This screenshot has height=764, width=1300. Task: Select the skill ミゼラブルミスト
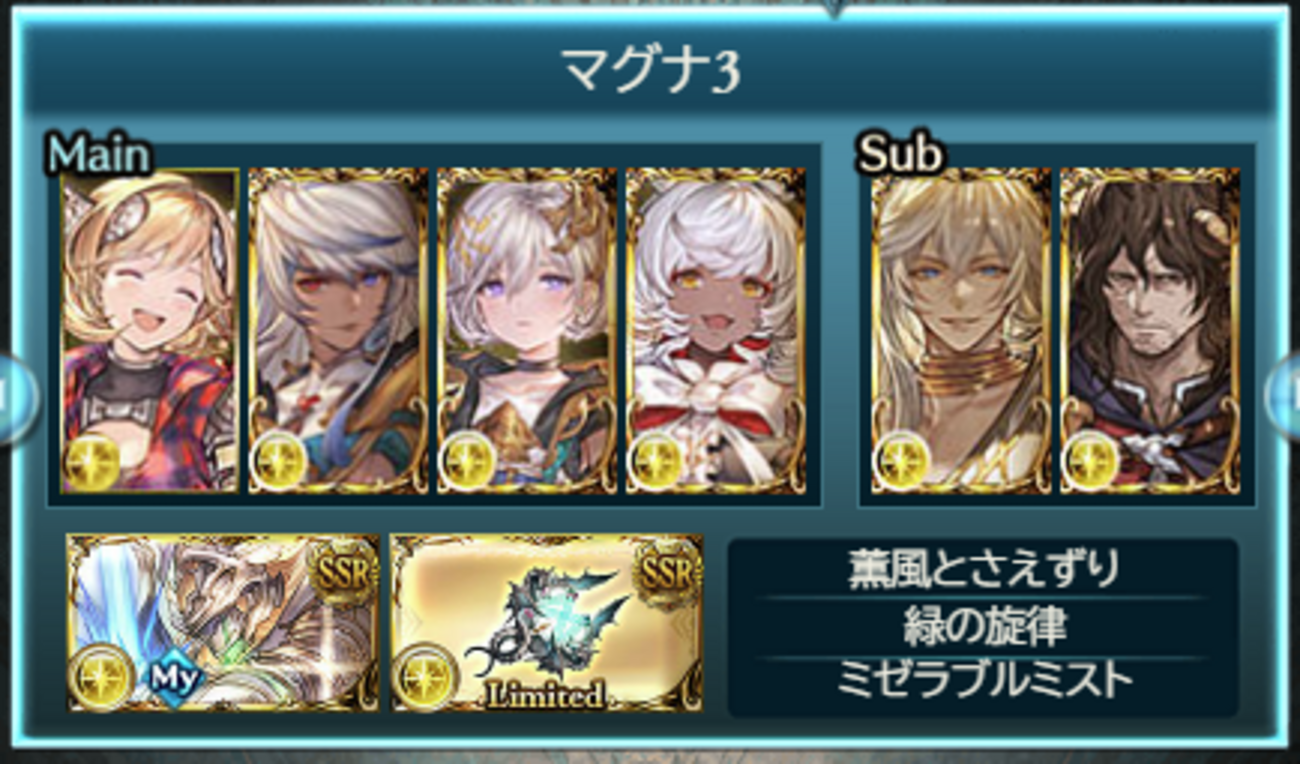pos(983,681)
